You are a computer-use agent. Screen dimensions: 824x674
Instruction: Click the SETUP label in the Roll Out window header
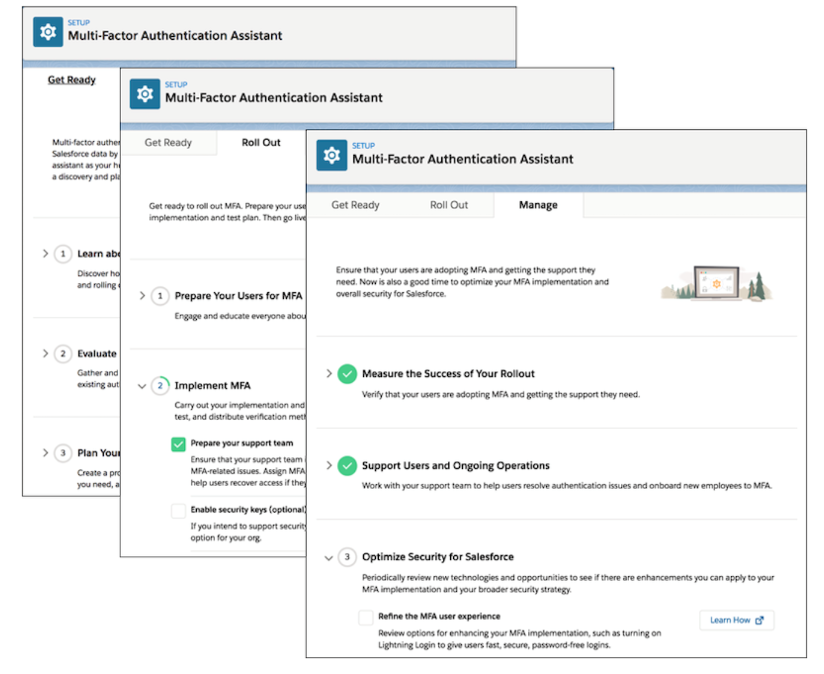pyautogui.click(x=176, y=85)
